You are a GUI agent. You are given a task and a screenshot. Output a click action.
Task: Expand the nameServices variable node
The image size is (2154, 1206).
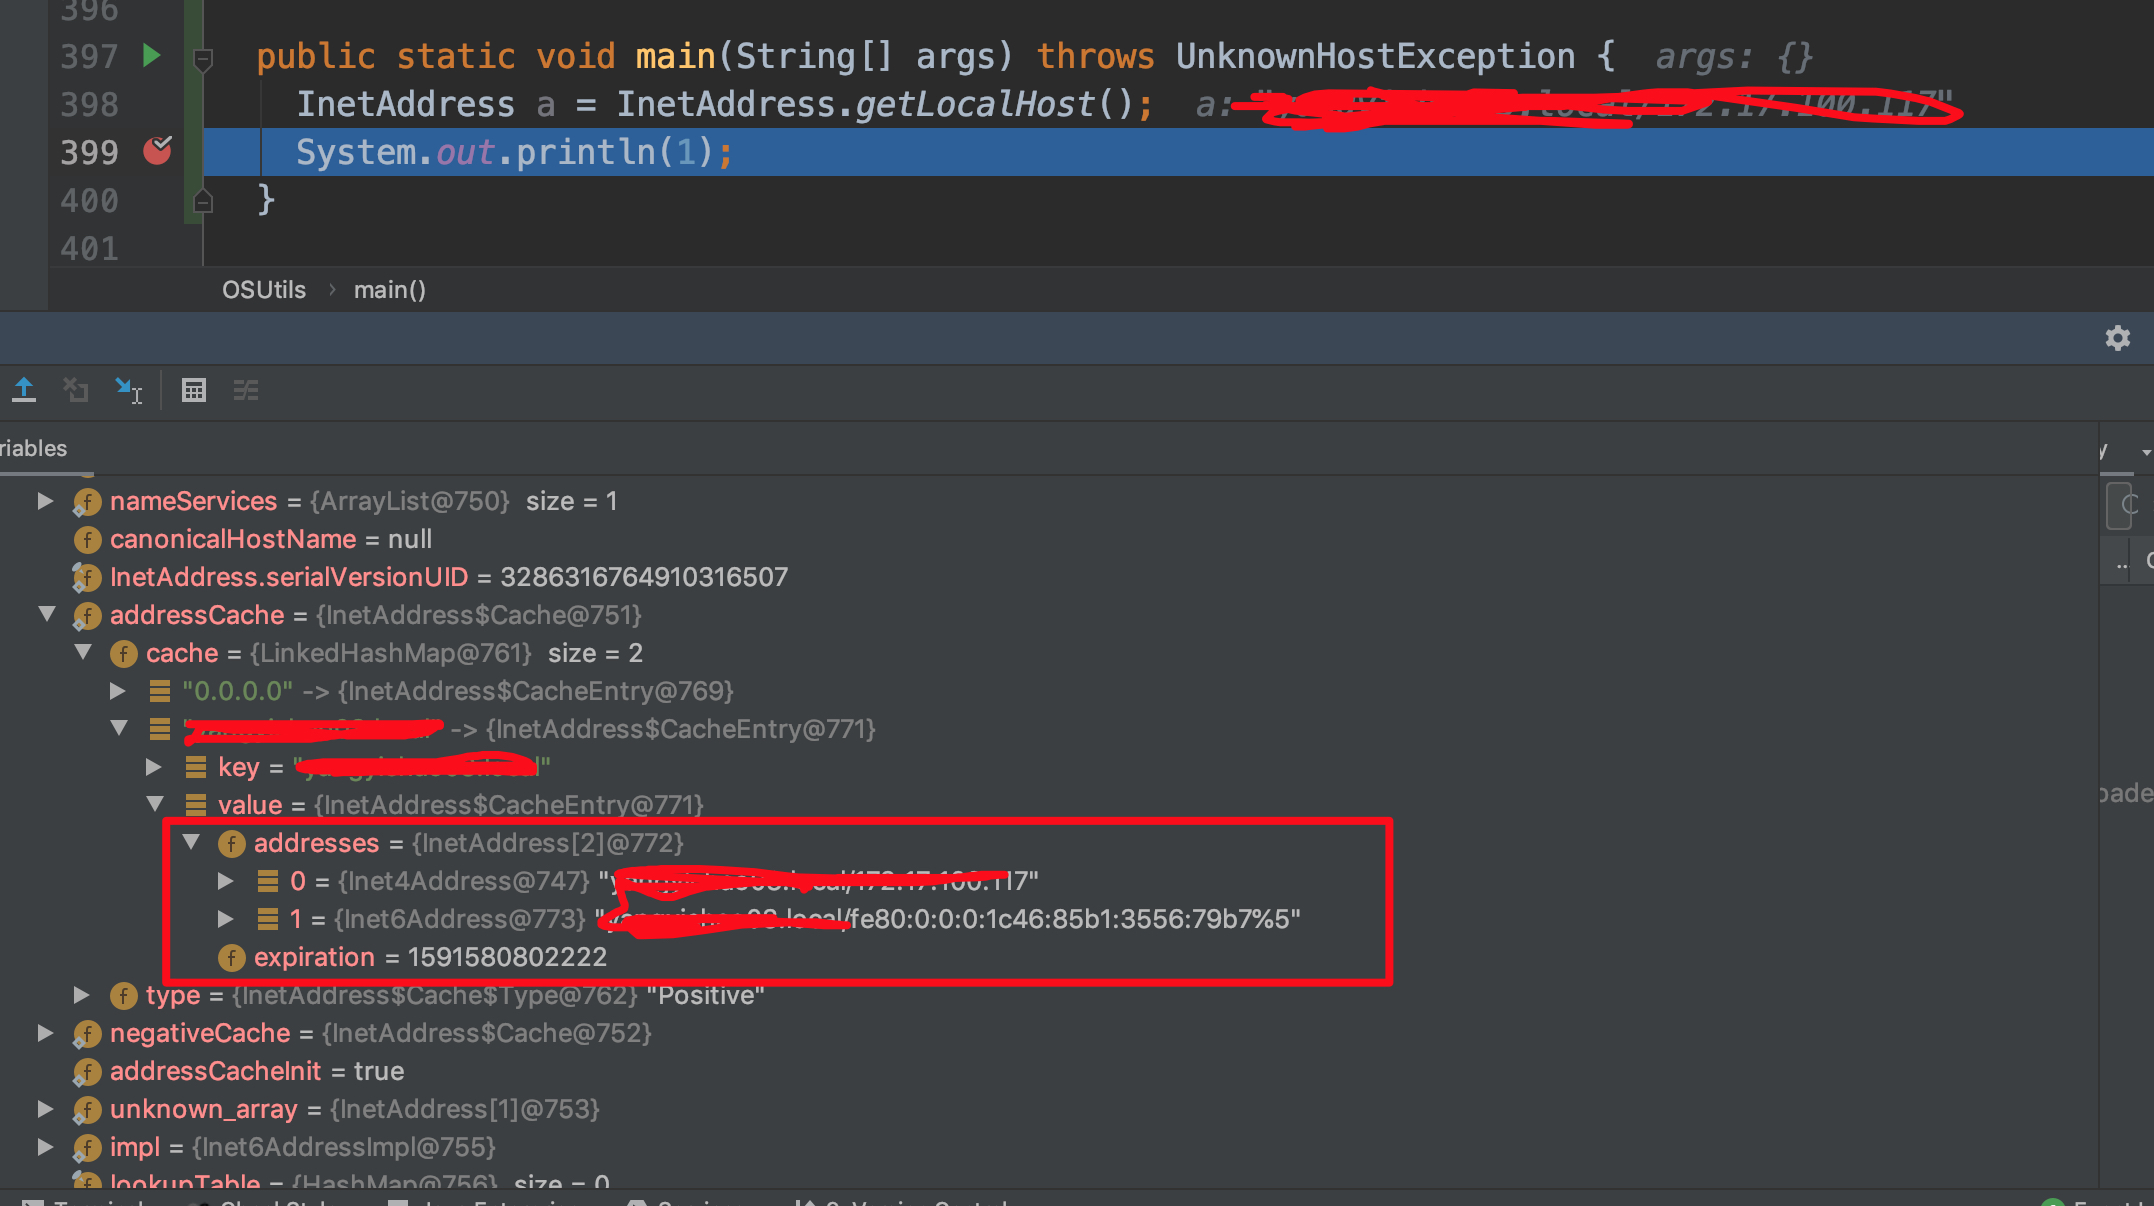[x=45, y=501]
